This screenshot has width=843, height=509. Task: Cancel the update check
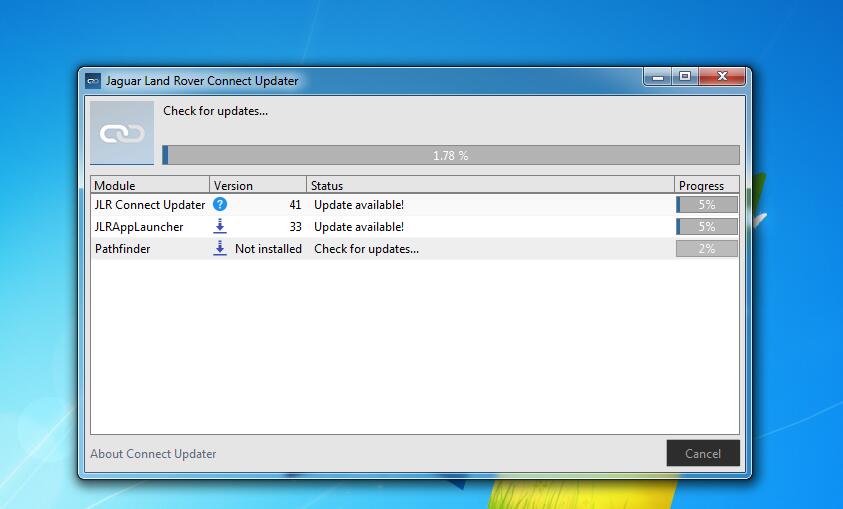(703, 453)
